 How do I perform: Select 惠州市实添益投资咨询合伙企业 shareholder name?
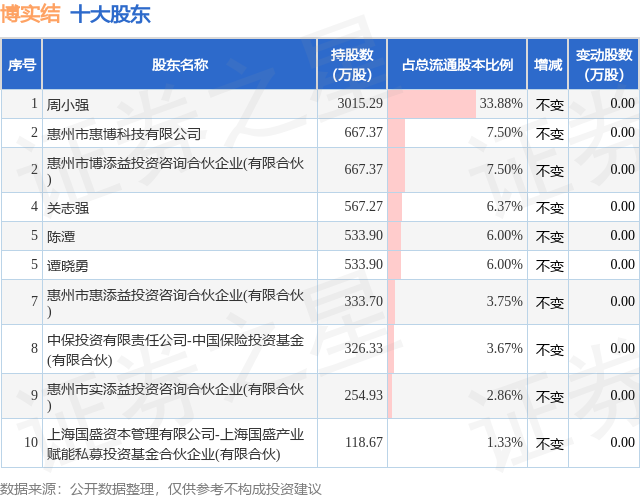point(175,396)
